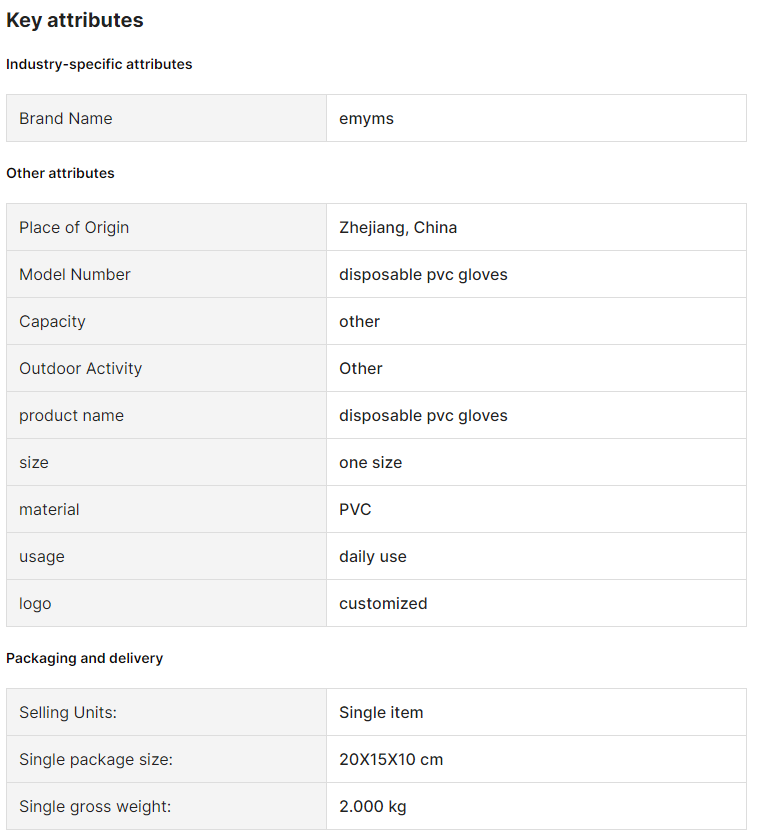Select the PVC material value

point(355,510)
